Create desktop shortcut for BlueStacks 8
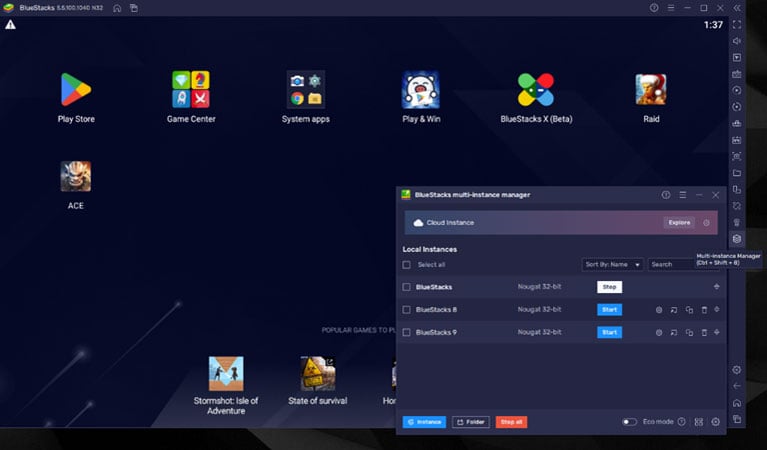Viewport: 767px width, 450px height. [674, 310]
